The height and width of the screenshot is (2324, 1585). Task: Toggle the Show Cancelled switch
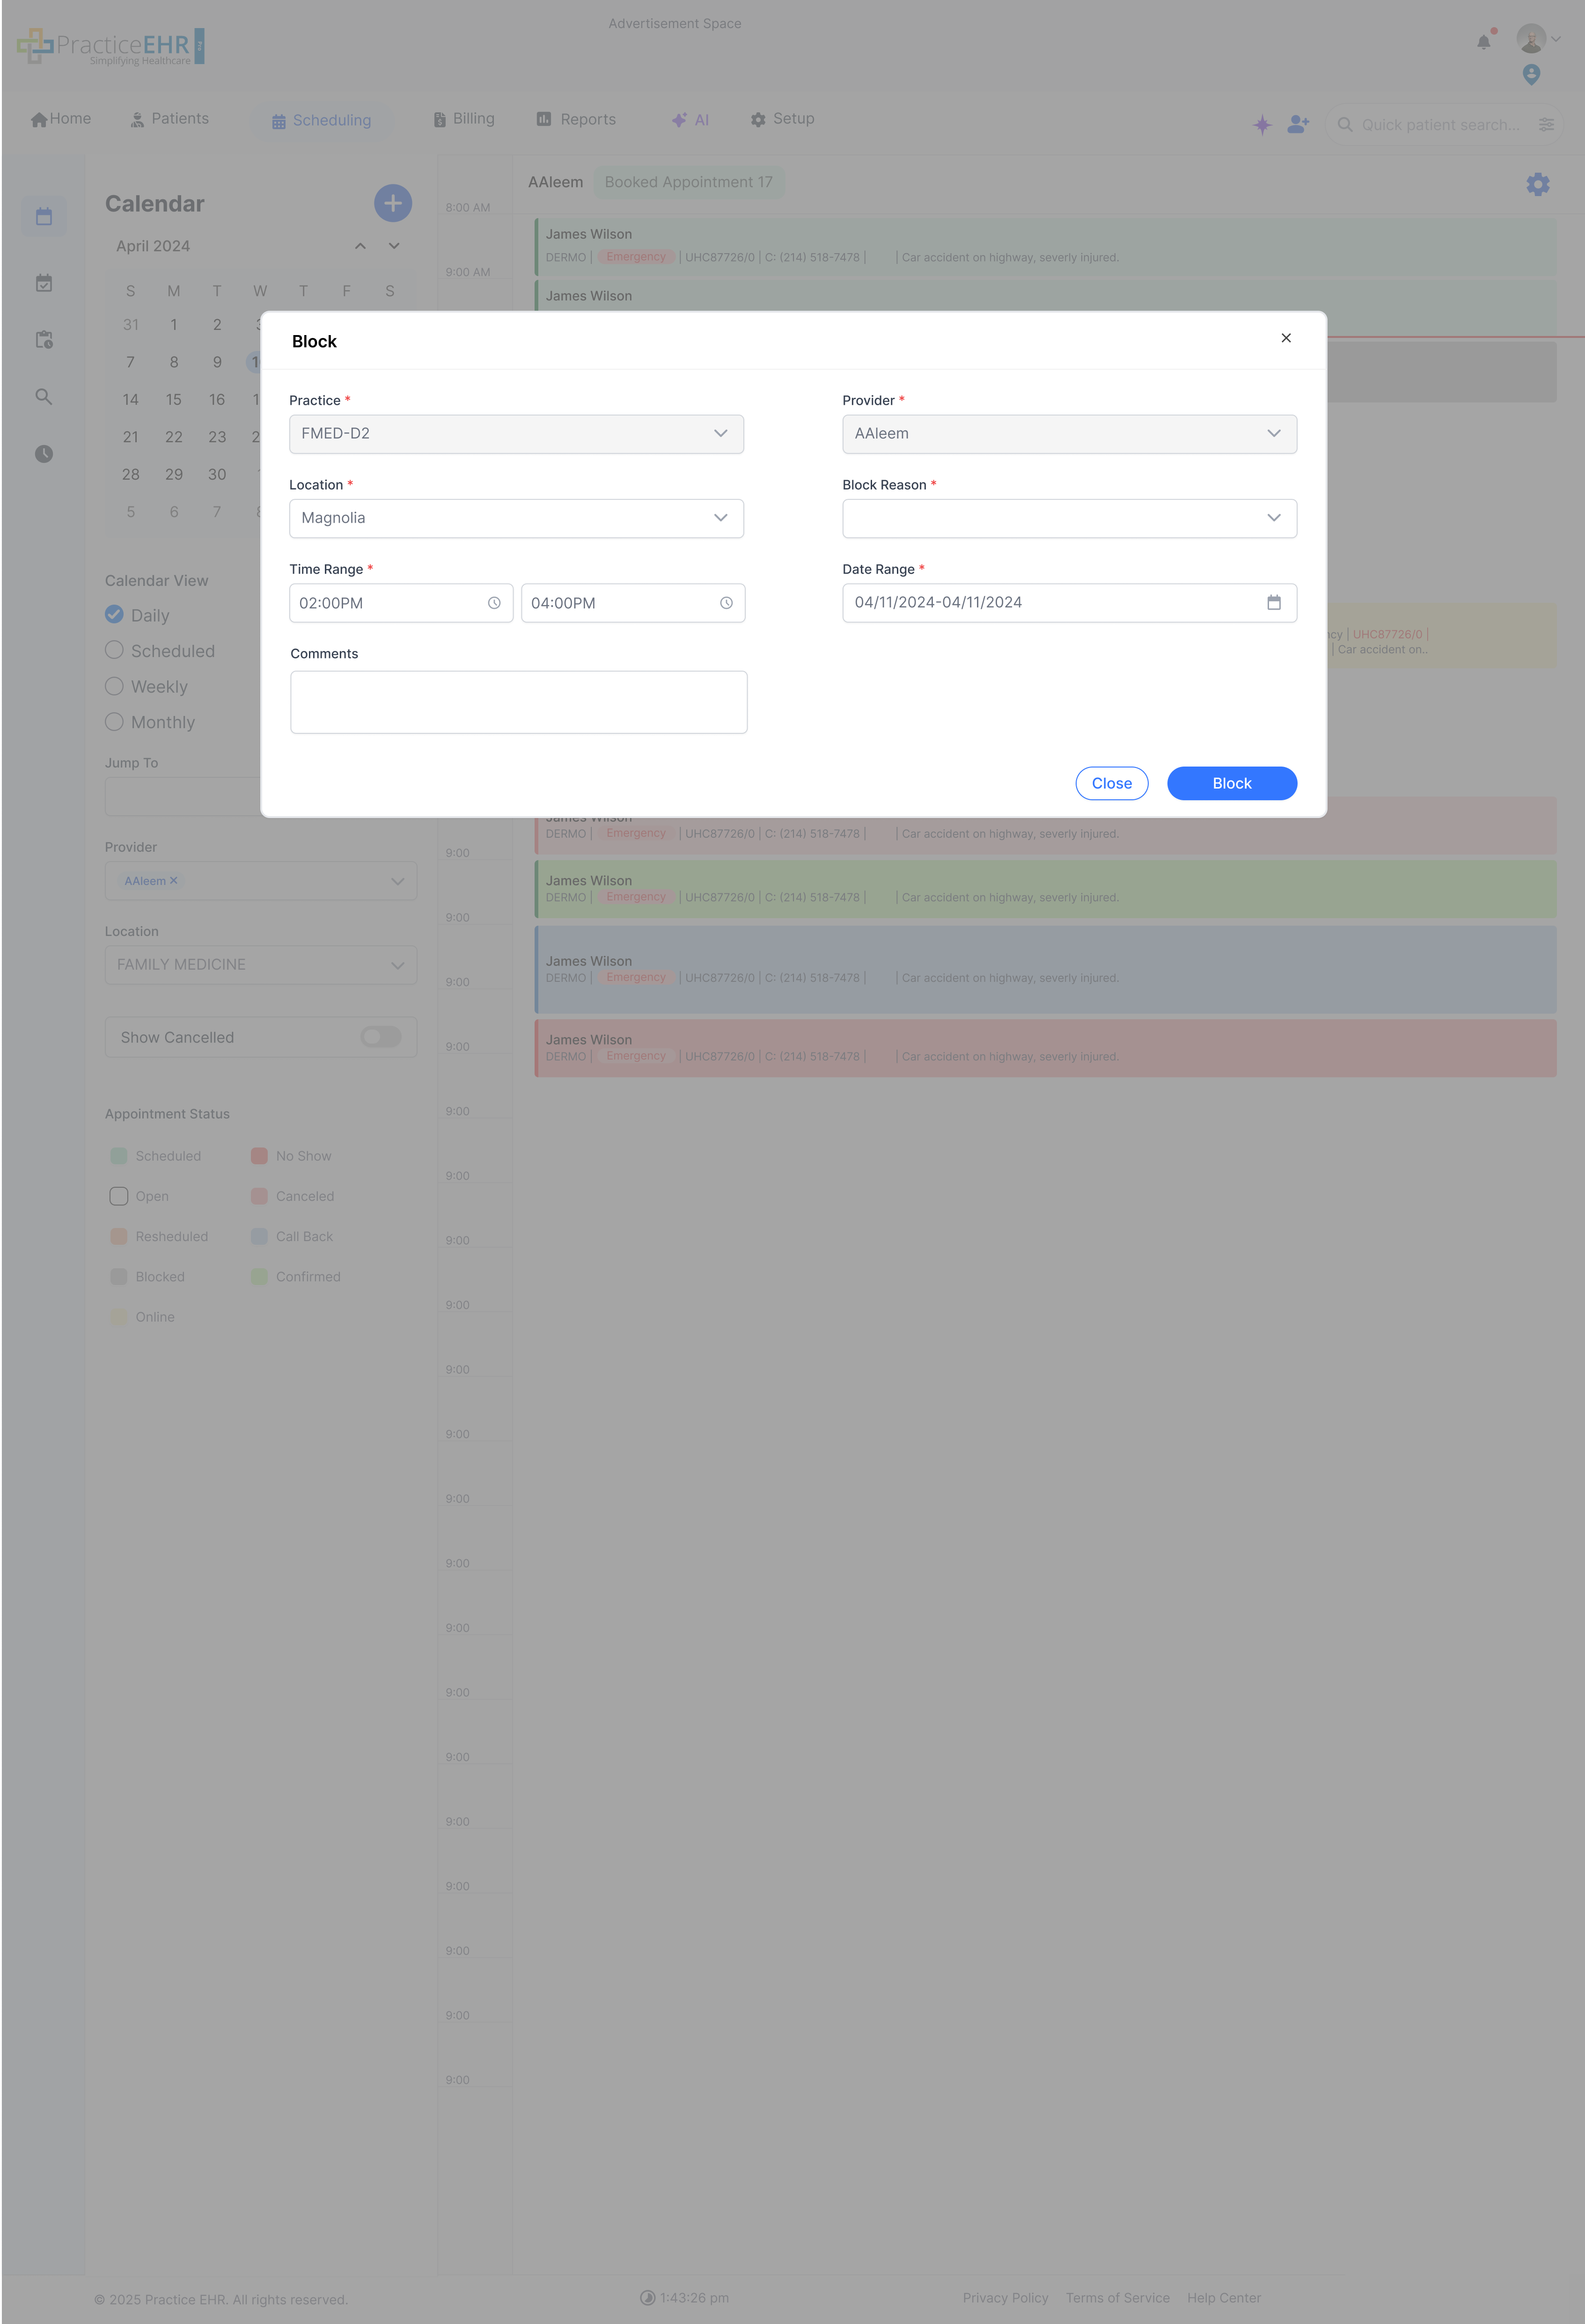point(381,1037)
